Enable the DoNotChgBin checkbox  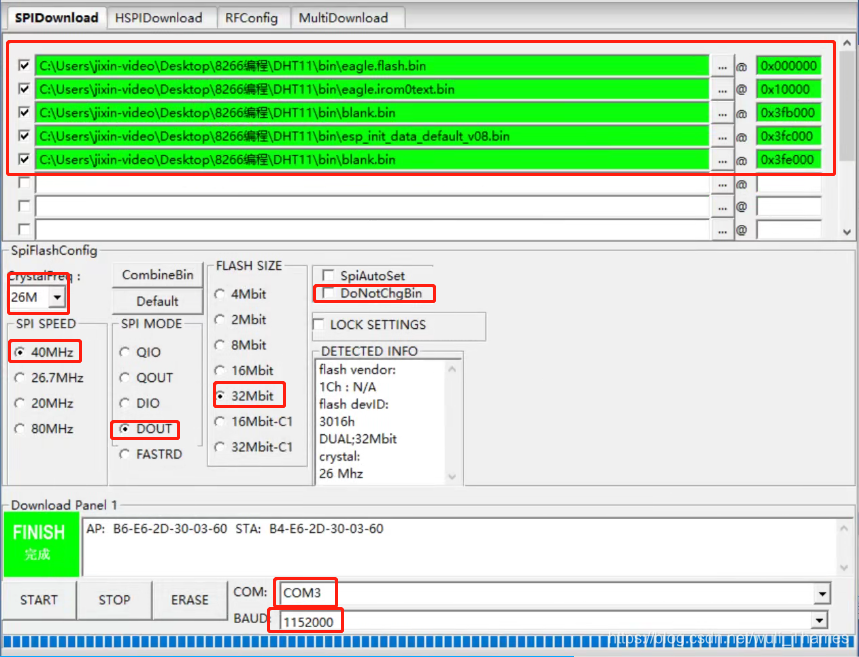pos(328,293)
